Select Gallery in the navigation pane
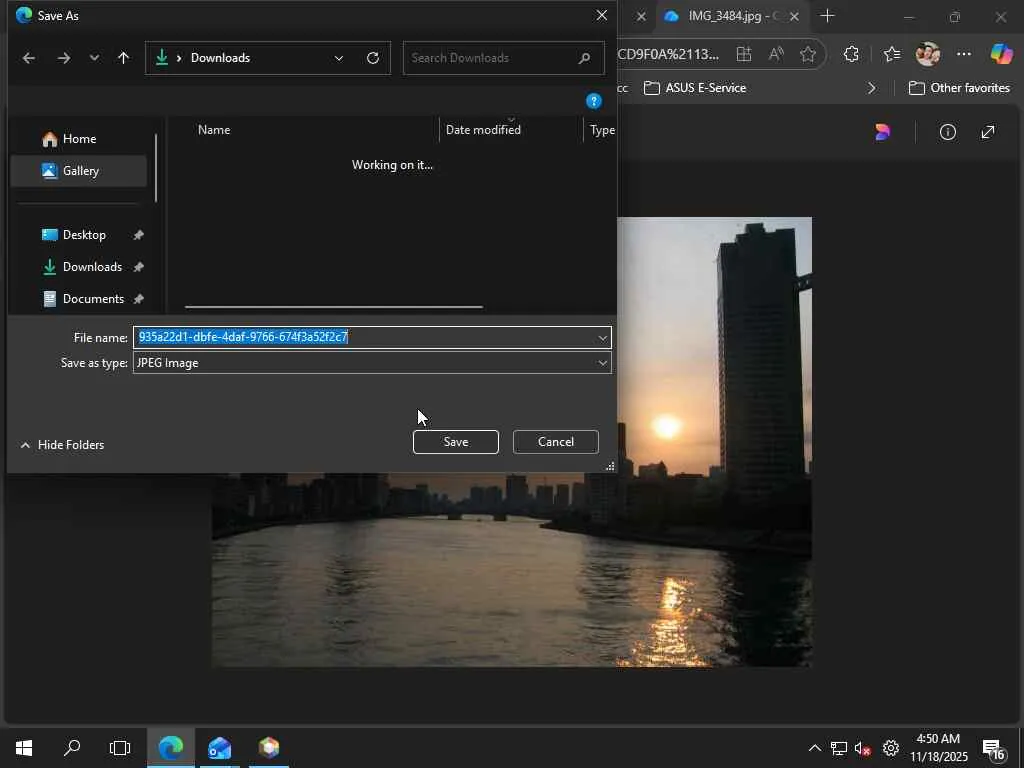Viewport: 1024px width, 768px height. pyautogui.click(x=80, y=171)
